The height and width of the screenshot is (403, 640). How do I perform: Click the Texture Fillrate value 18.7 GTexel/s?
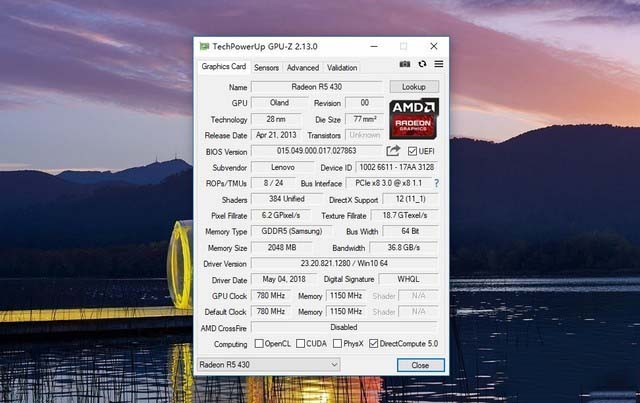click(405, 215)
